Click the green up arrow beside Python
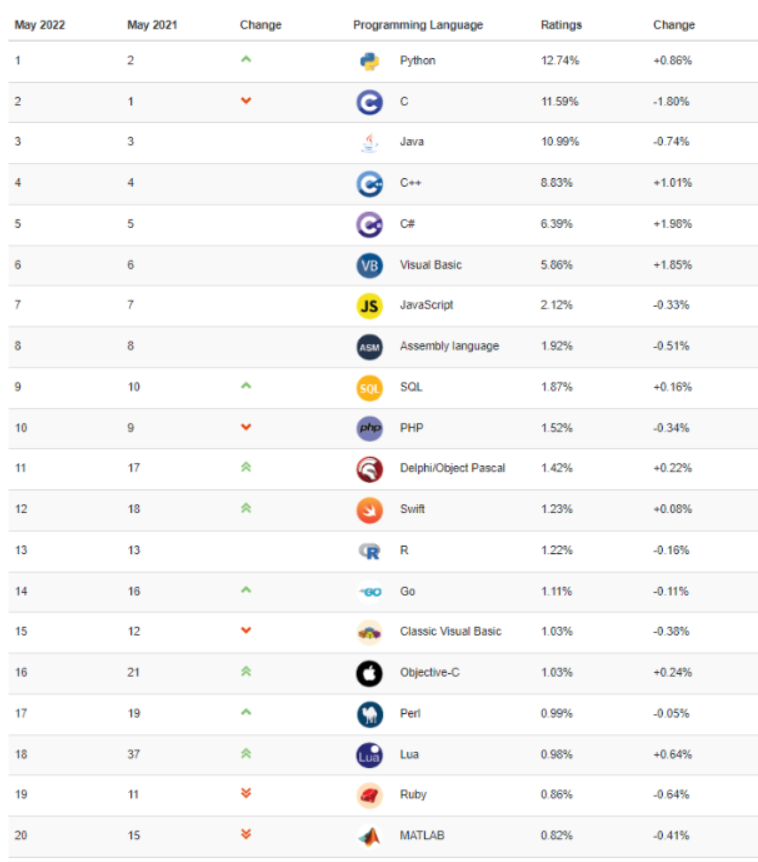This screenshot has width=758, height=862. [246, 60]
